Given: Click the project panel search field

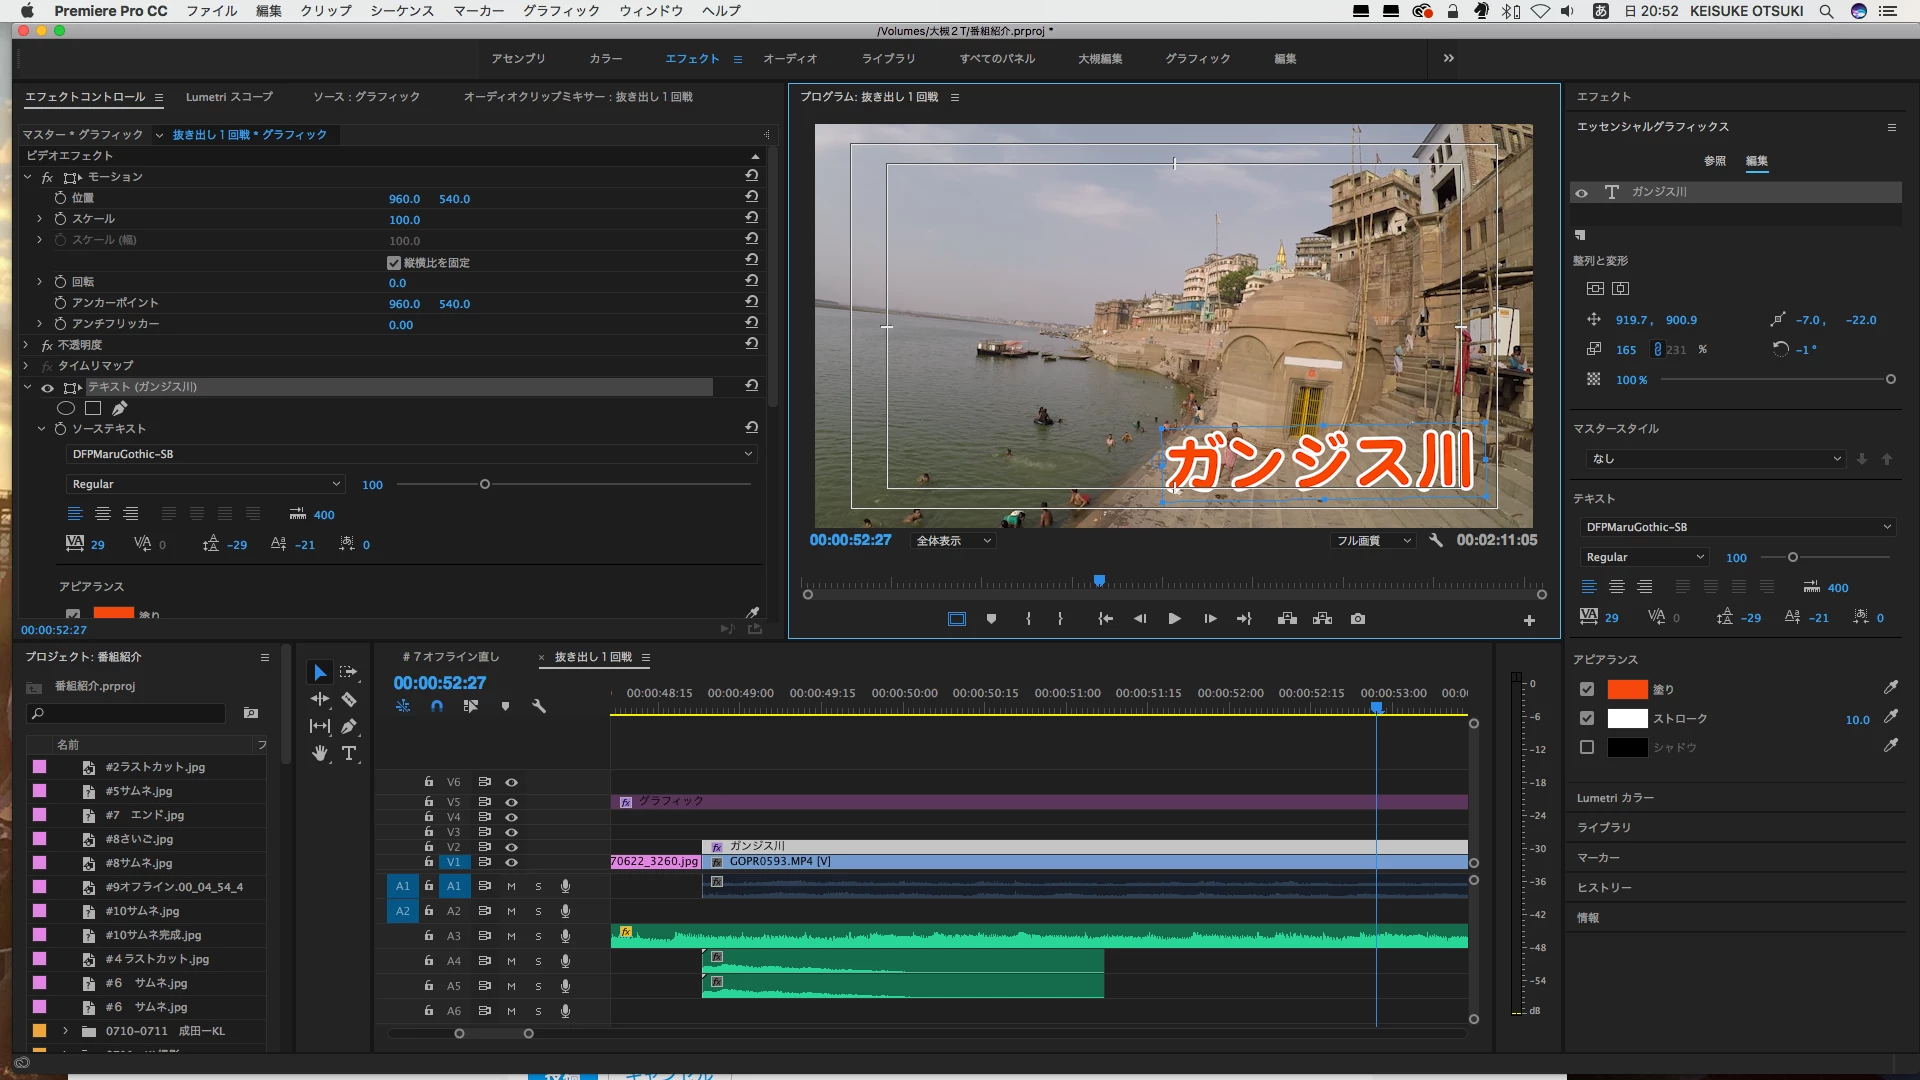Looking at the screenshot, I should tap(128, 713).
